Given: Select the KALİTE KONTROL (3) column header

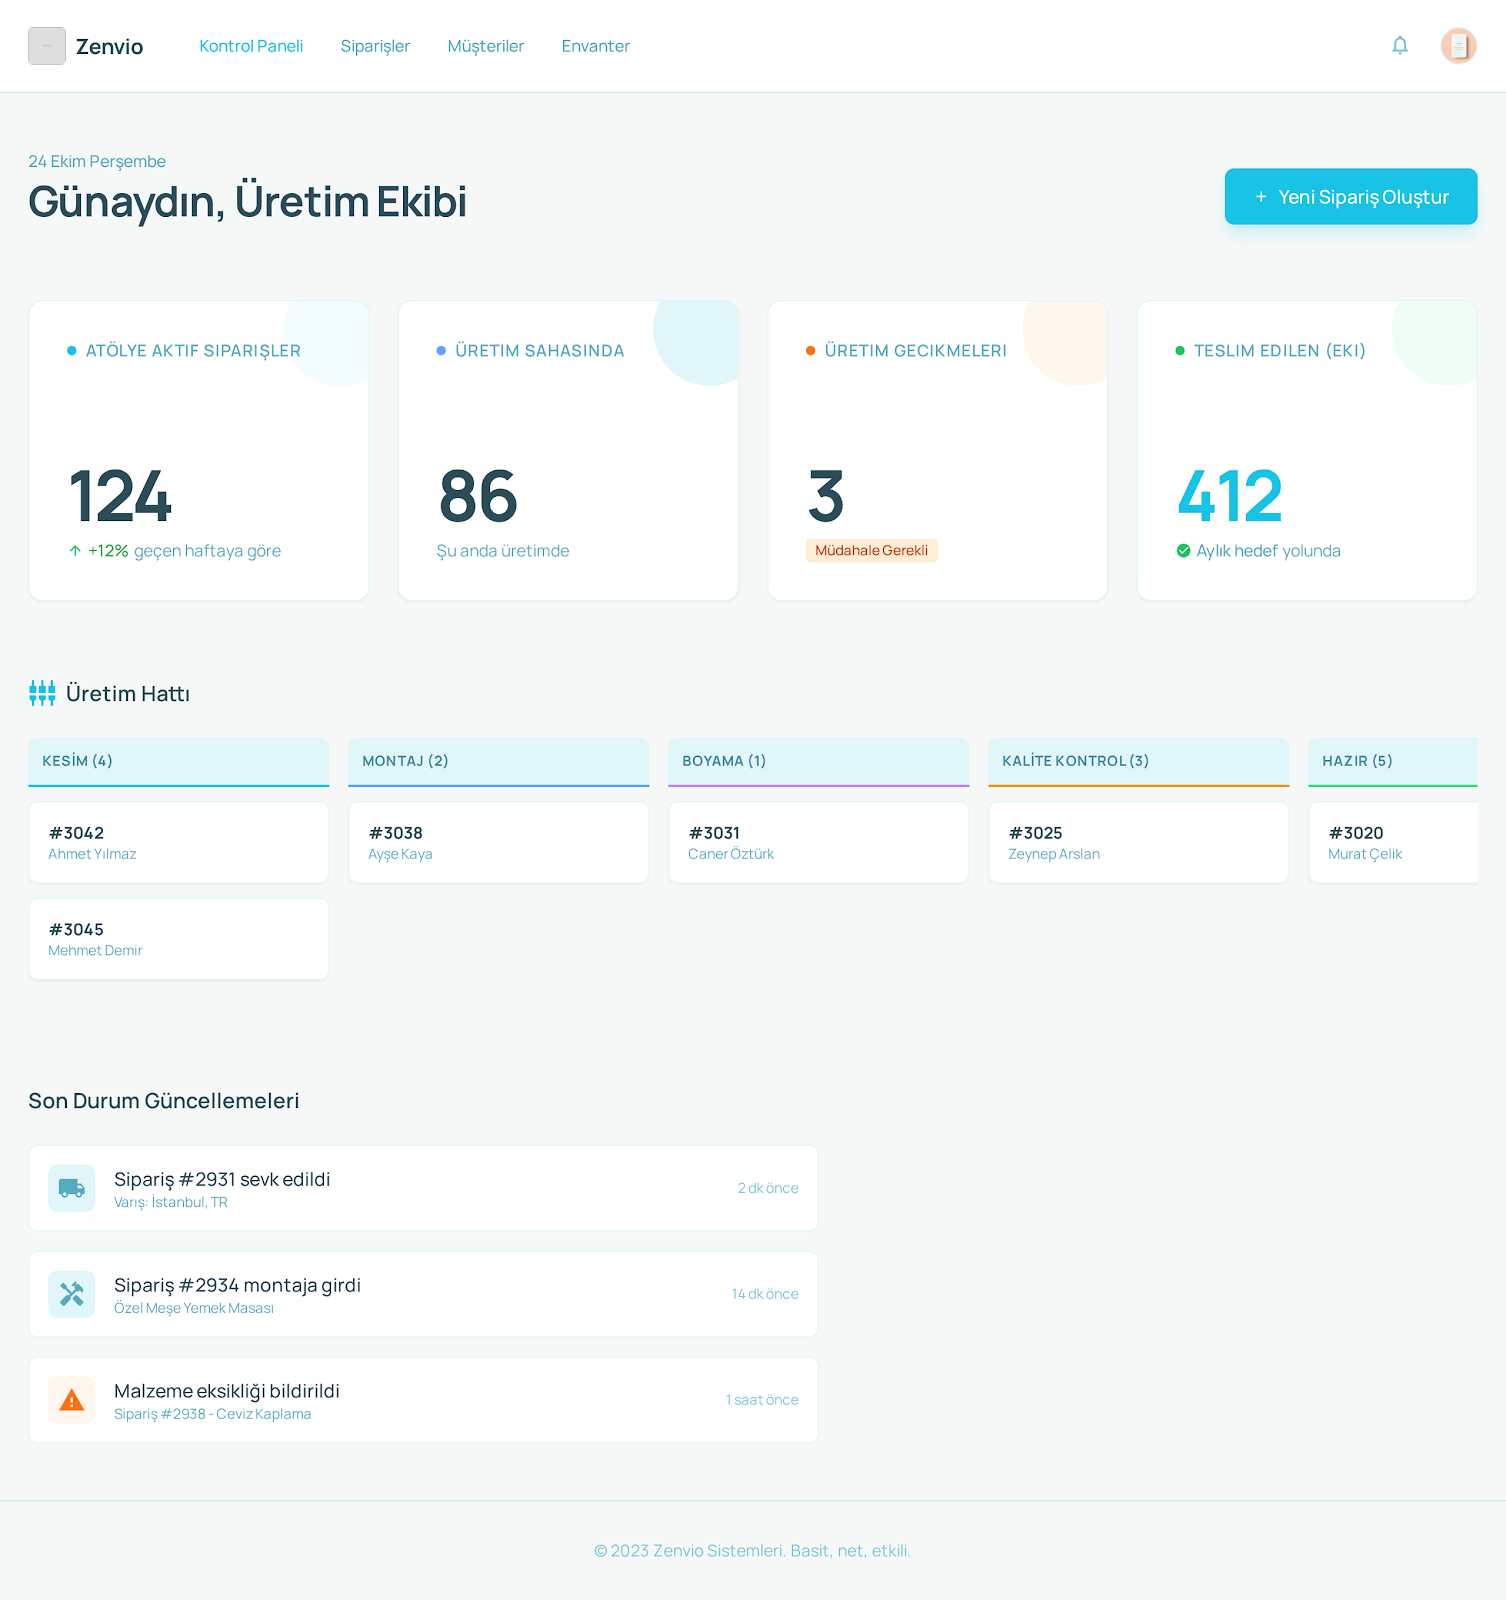Looking at the screenshot, I should (x=1139, y=762).
